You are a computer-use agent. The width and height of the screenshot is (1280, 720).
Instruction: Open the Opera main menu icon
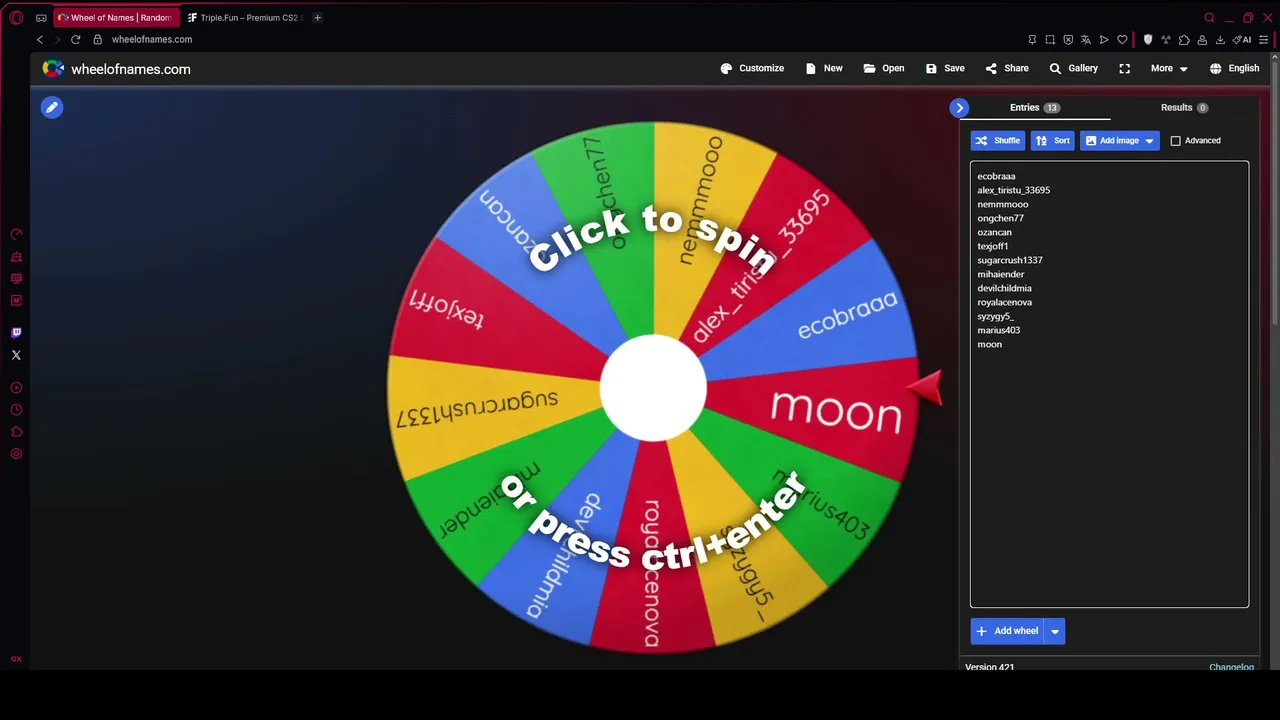(x=16, y=17)
